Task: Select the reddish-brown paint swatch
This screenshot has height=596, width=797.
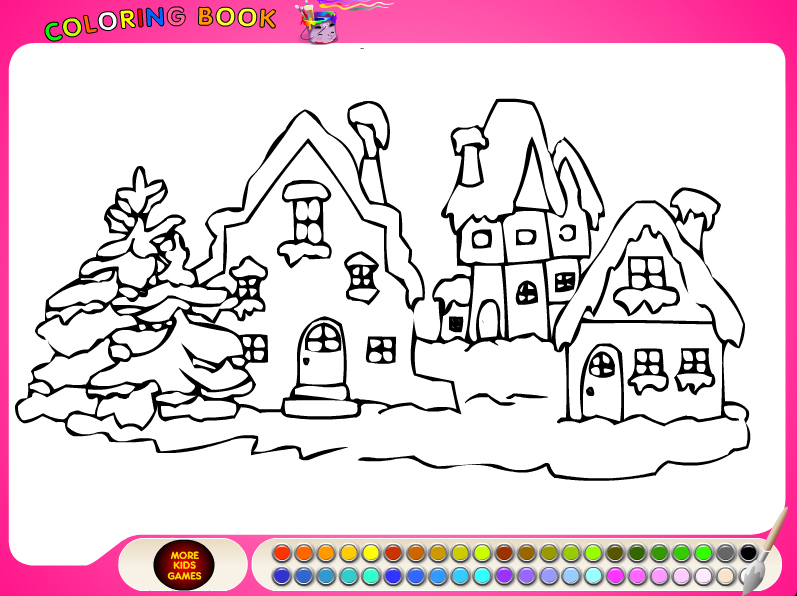Action: (x=504, y=552)
